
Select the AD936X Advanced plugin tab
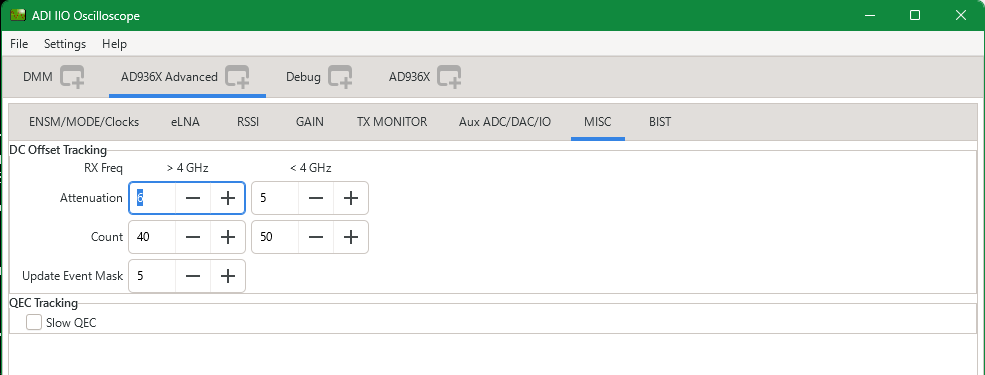point(170,77)
